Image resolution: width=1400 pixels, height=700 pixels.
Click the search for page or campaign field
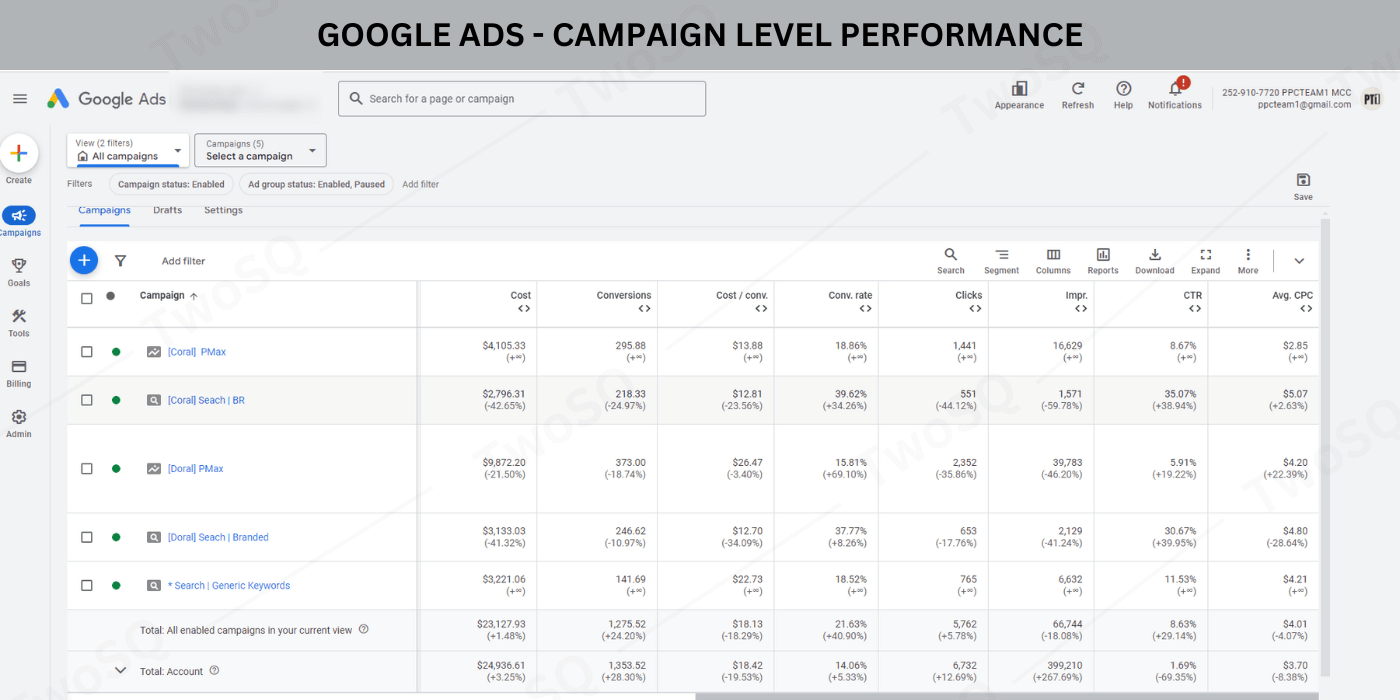[x=522, y=99]
